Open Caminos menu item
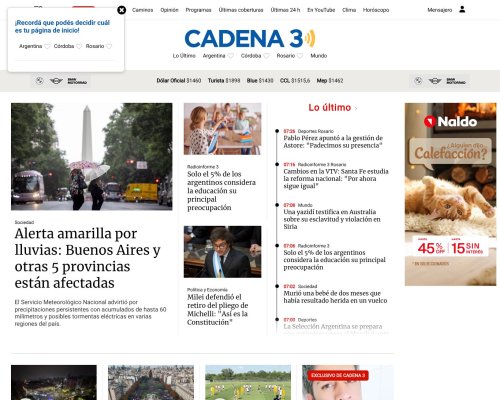500x400 pixels. point(142,10)
